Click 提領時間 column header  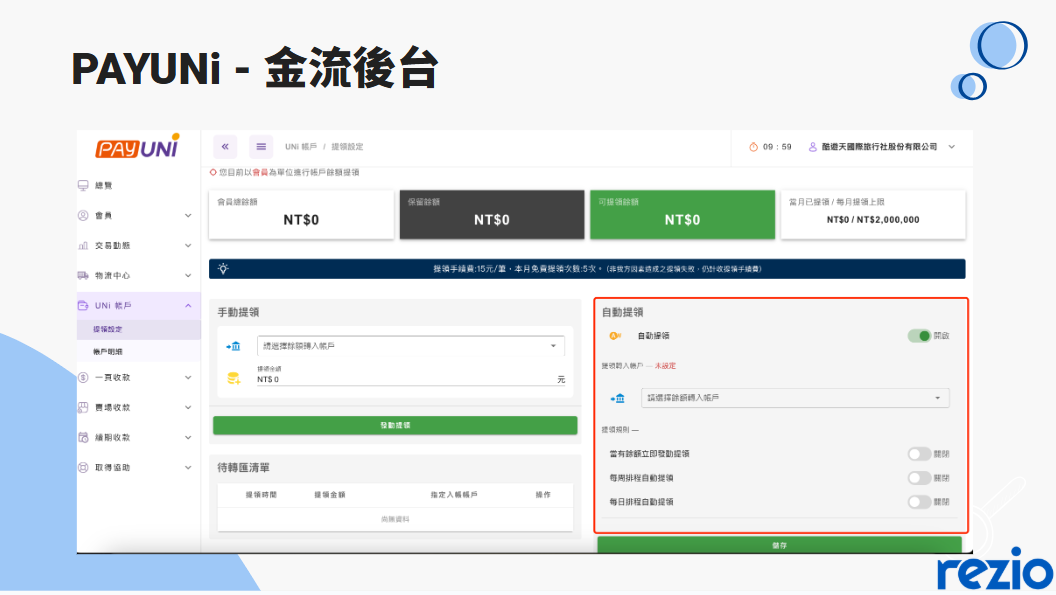pyautogui.click(x=261, y=495)
